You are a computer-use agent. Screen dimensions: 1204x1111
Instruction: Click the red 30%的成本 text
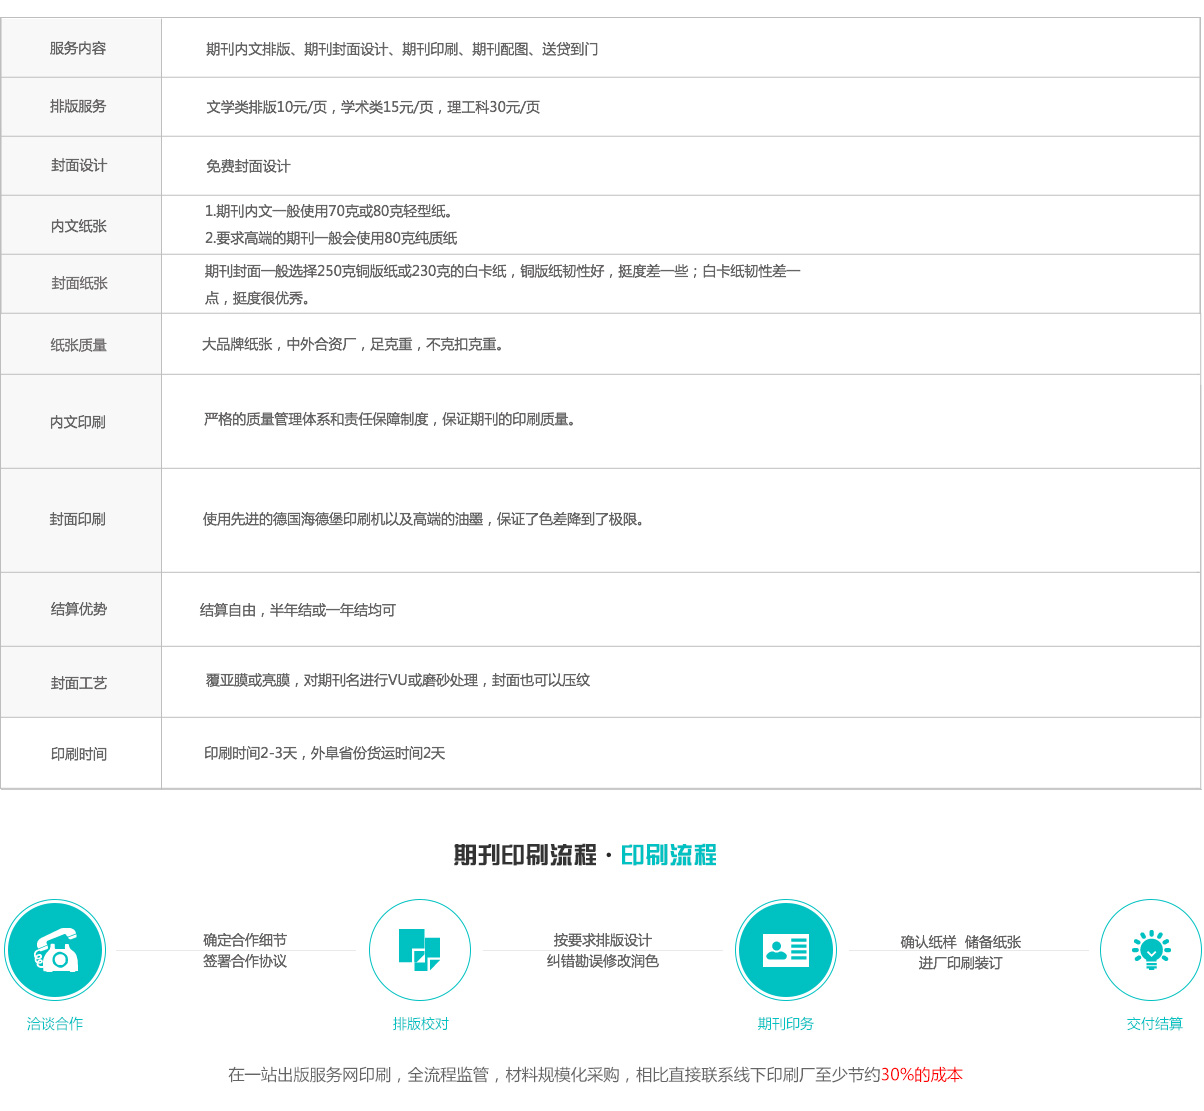click(x=921, y=1075)
